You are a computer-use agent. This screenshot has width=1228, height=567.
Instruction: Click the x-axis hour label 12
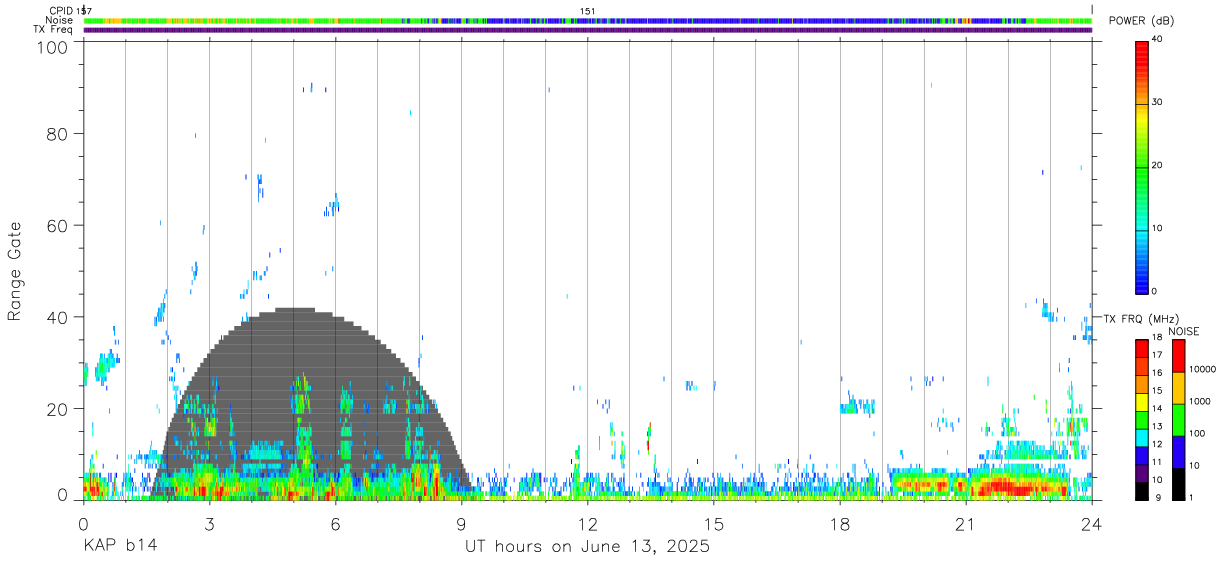coord(587,524)
